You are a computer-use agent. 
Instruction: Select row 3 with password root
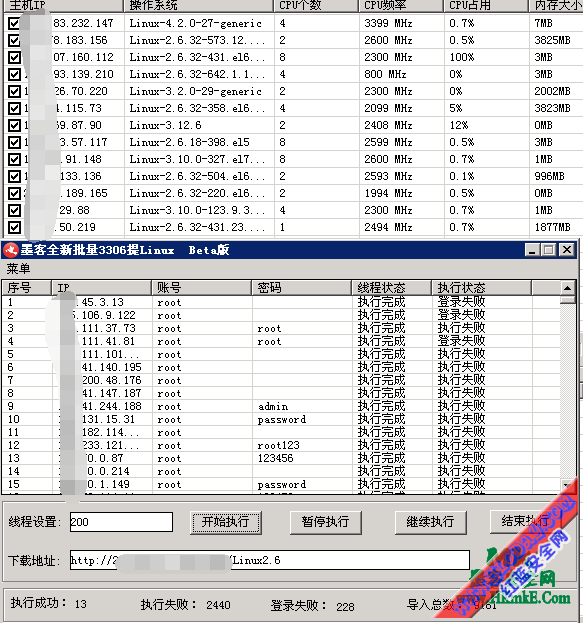(x=281, y=328)
